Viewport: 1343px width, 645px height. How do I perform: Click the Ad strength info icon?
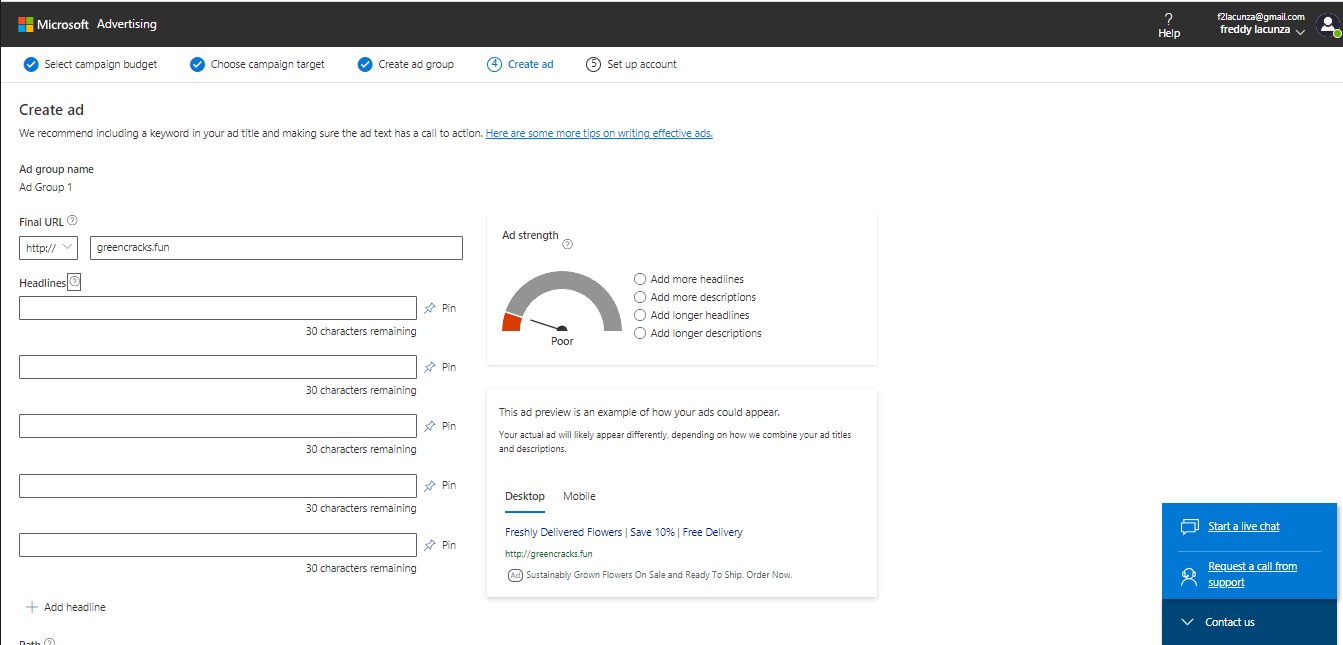pos(567,244)
